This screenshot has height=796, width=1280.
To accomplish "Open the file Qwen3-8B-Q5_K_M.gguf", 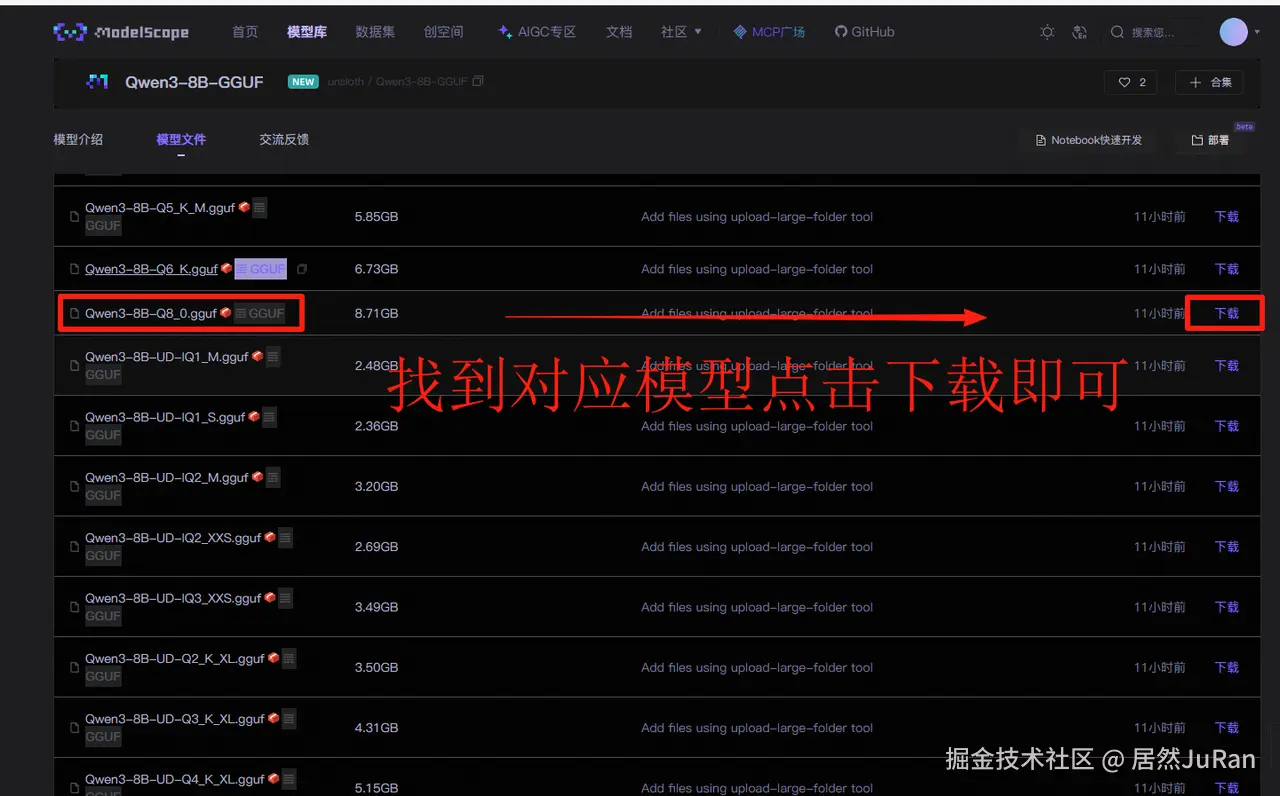I will 160,208.
